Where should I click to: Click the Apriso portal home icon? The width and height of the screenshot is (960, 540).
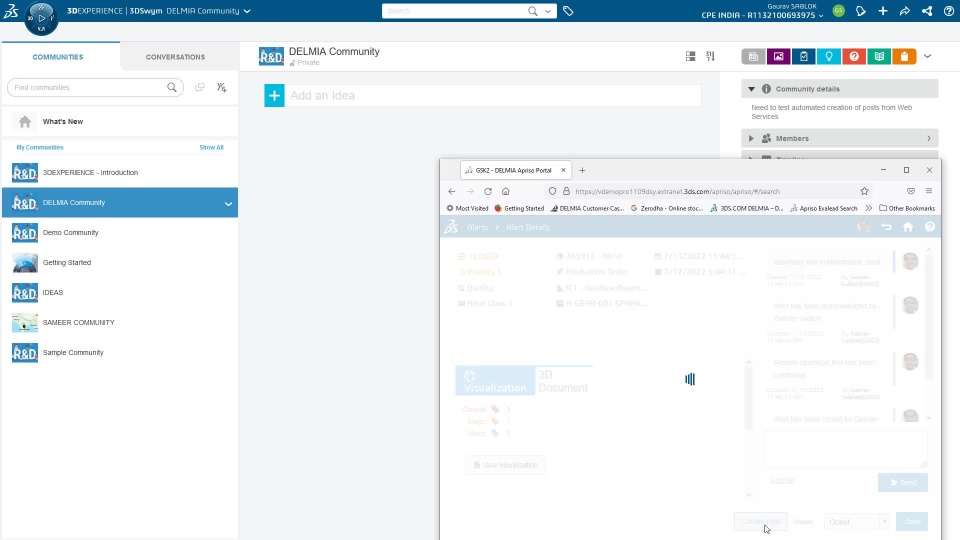click(x=908, y=227)
